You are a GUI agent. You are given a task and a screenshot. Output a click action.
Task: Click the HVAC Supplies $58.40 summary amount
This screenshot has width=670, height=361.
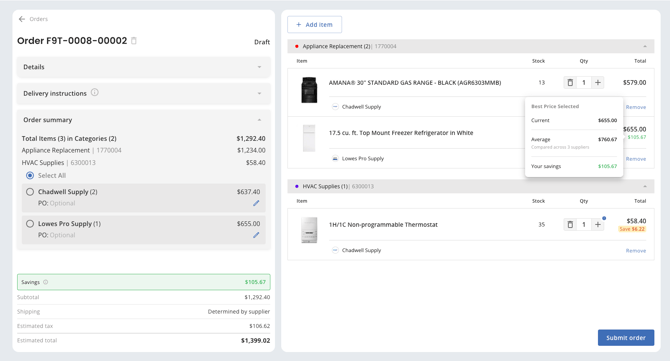pyautogui.click(x=256, y=163)
